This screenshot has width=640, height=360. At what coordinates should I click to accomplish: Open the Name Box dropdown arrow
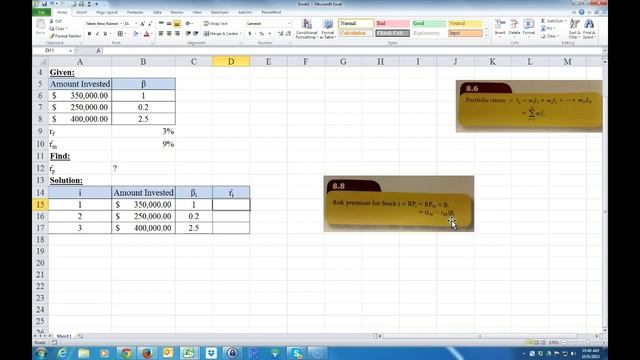(x=71, y=51)
